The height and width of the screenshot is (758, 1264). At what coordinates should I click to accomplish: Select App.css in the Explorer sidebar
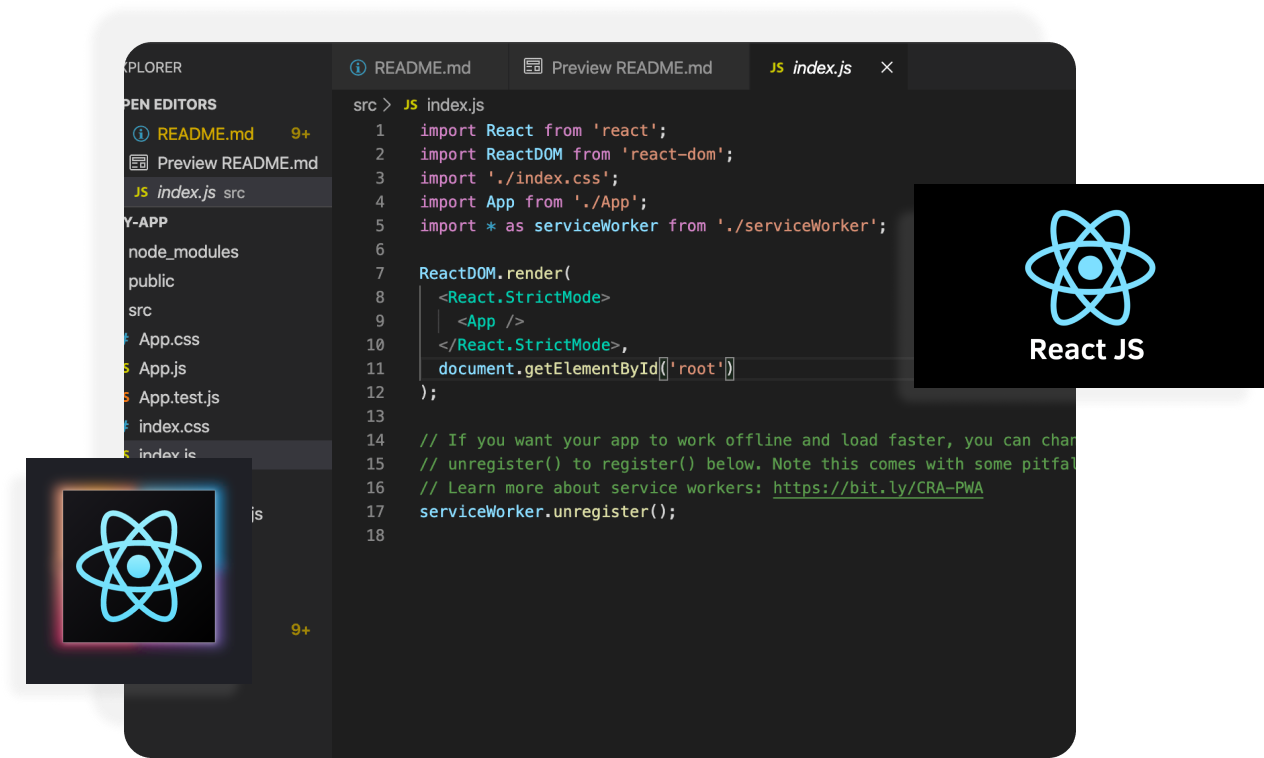point(168,339)
